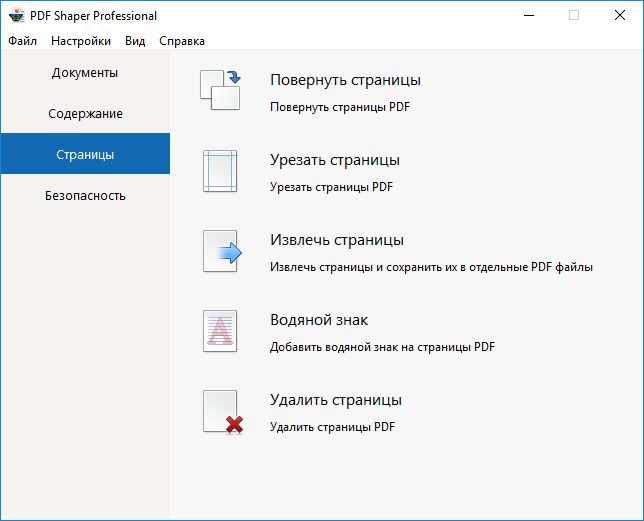Open Извлечь страницы tool heading
The width and height of the screenshot is (644, 521).
[x=337, y=240]
